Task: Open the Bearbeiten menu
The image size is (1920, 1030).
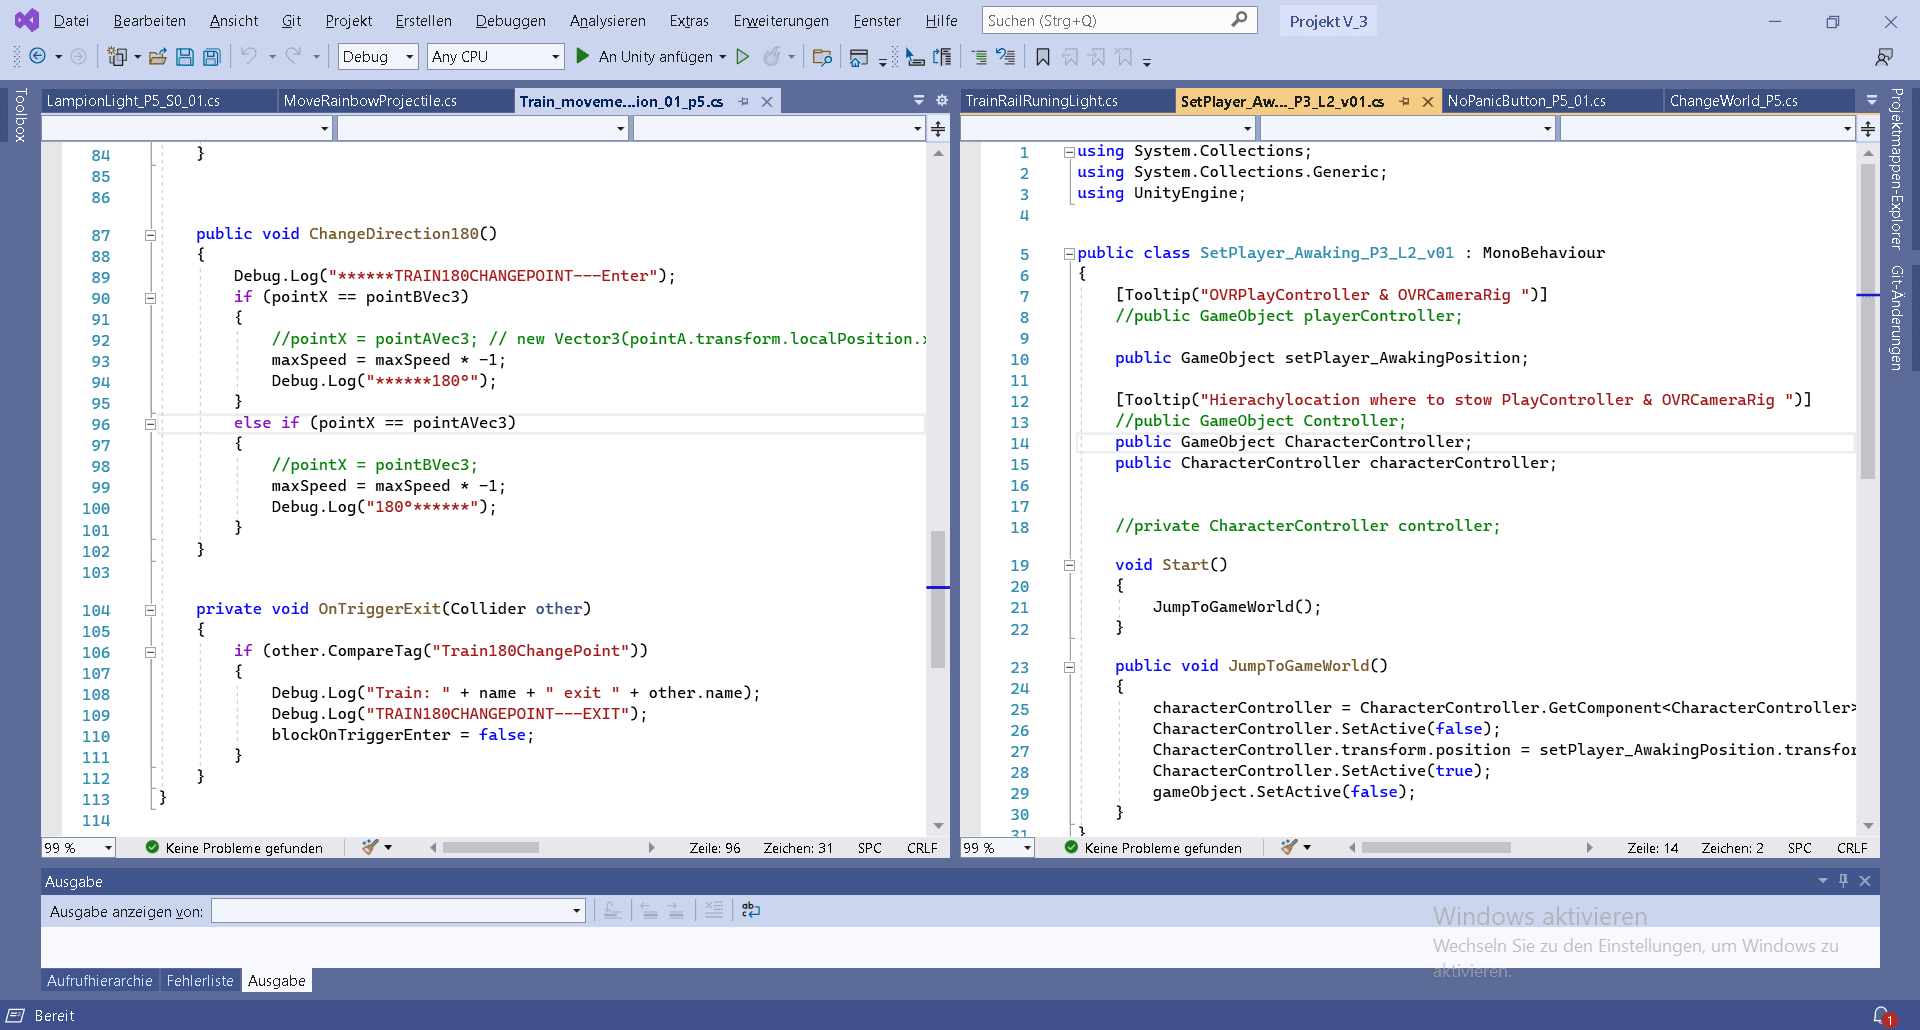Action: pos(149,20)
